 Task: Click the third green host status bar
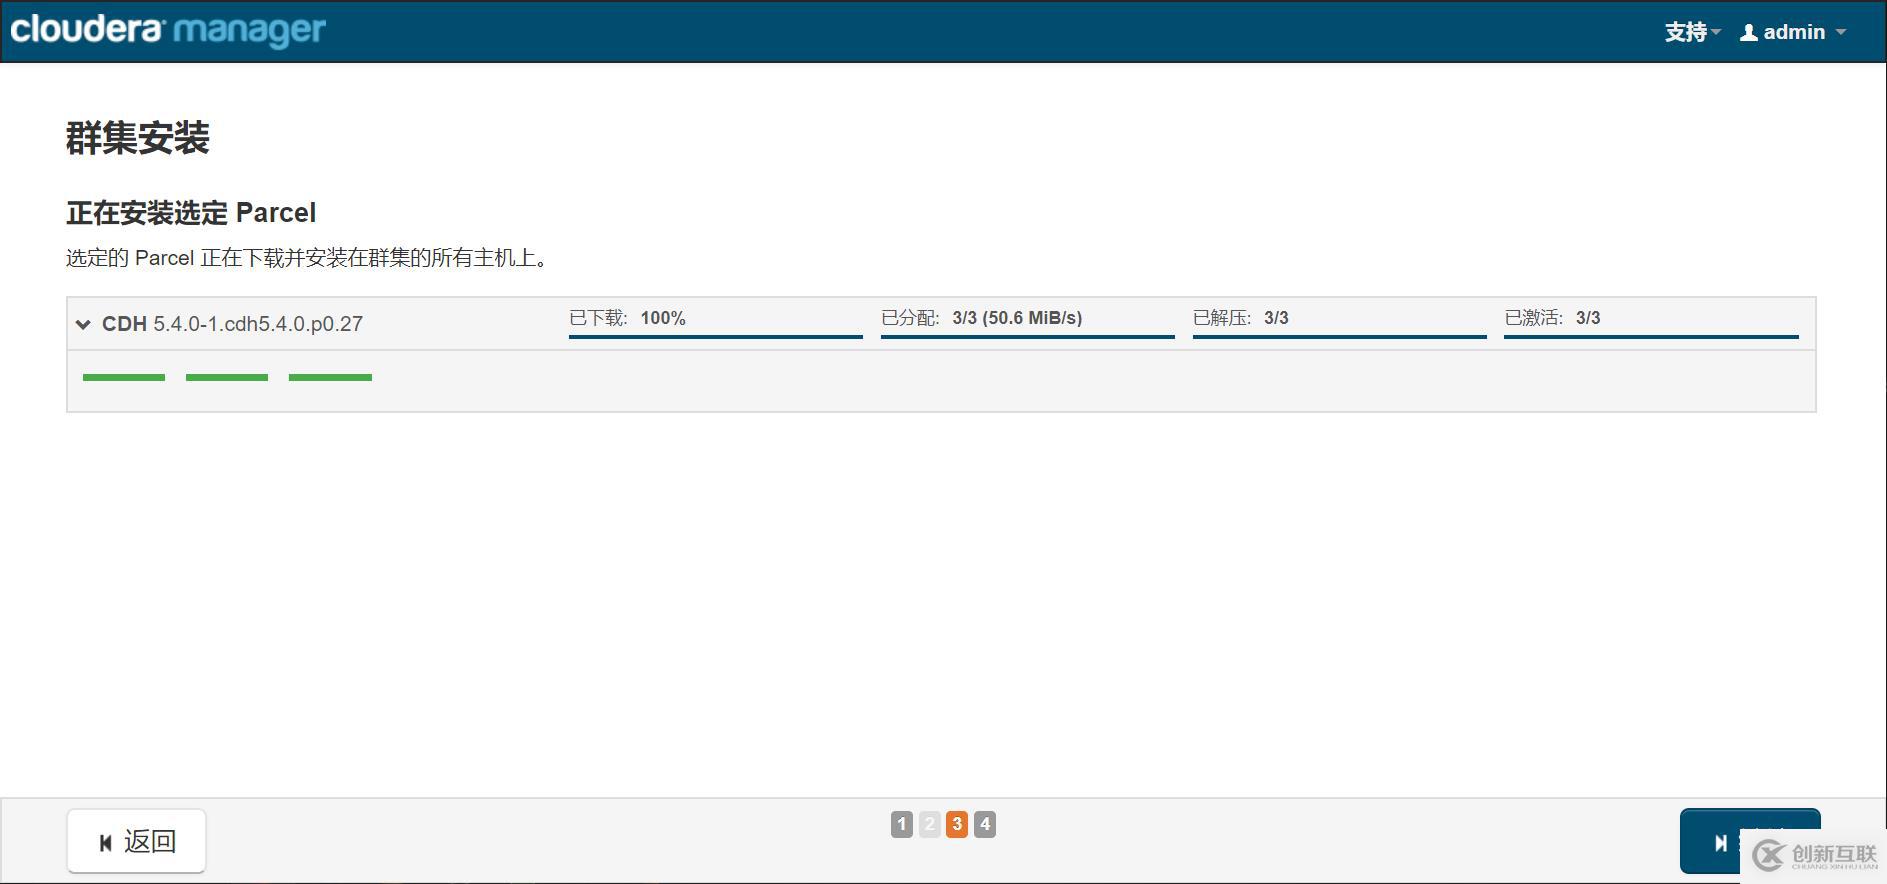point(330,377)
